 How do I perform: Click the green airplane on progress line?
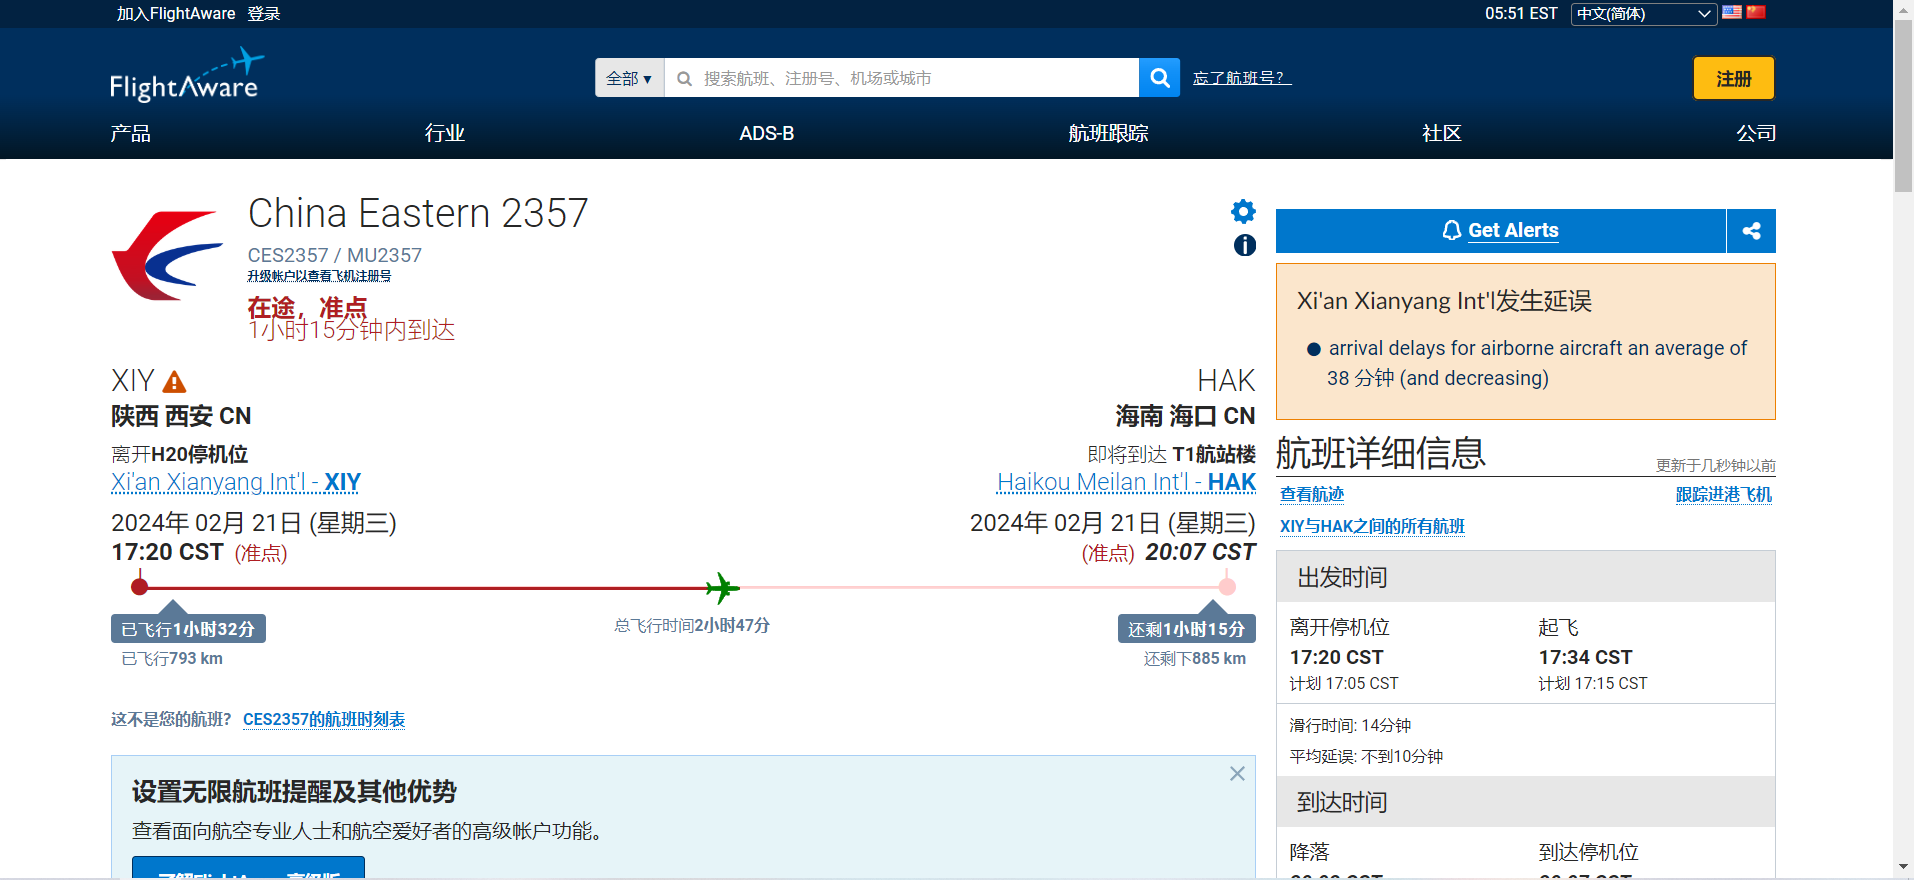pyautogui.click(x=721, y=588)
